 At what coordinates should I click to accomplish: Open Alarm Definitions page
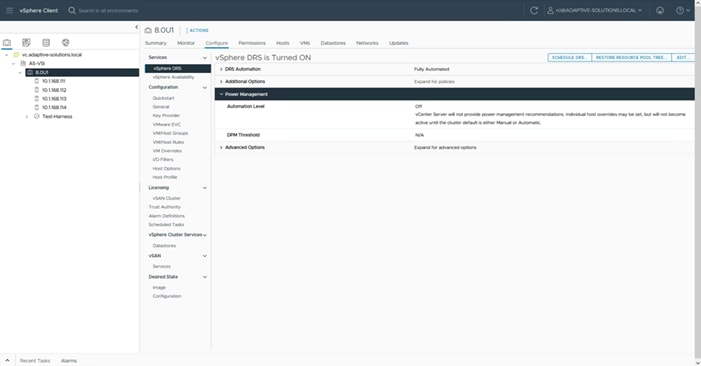(x=167, y=216)
